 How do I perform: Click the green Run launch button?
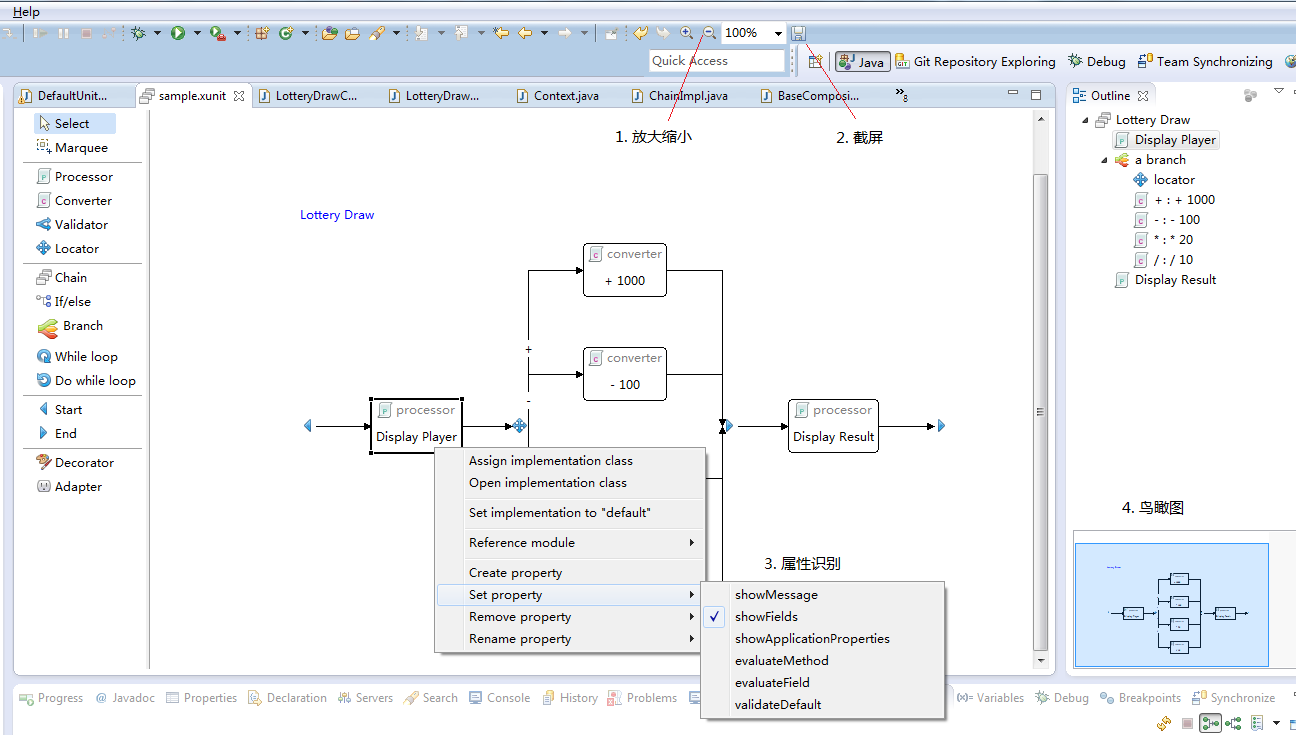coord(178,33)
